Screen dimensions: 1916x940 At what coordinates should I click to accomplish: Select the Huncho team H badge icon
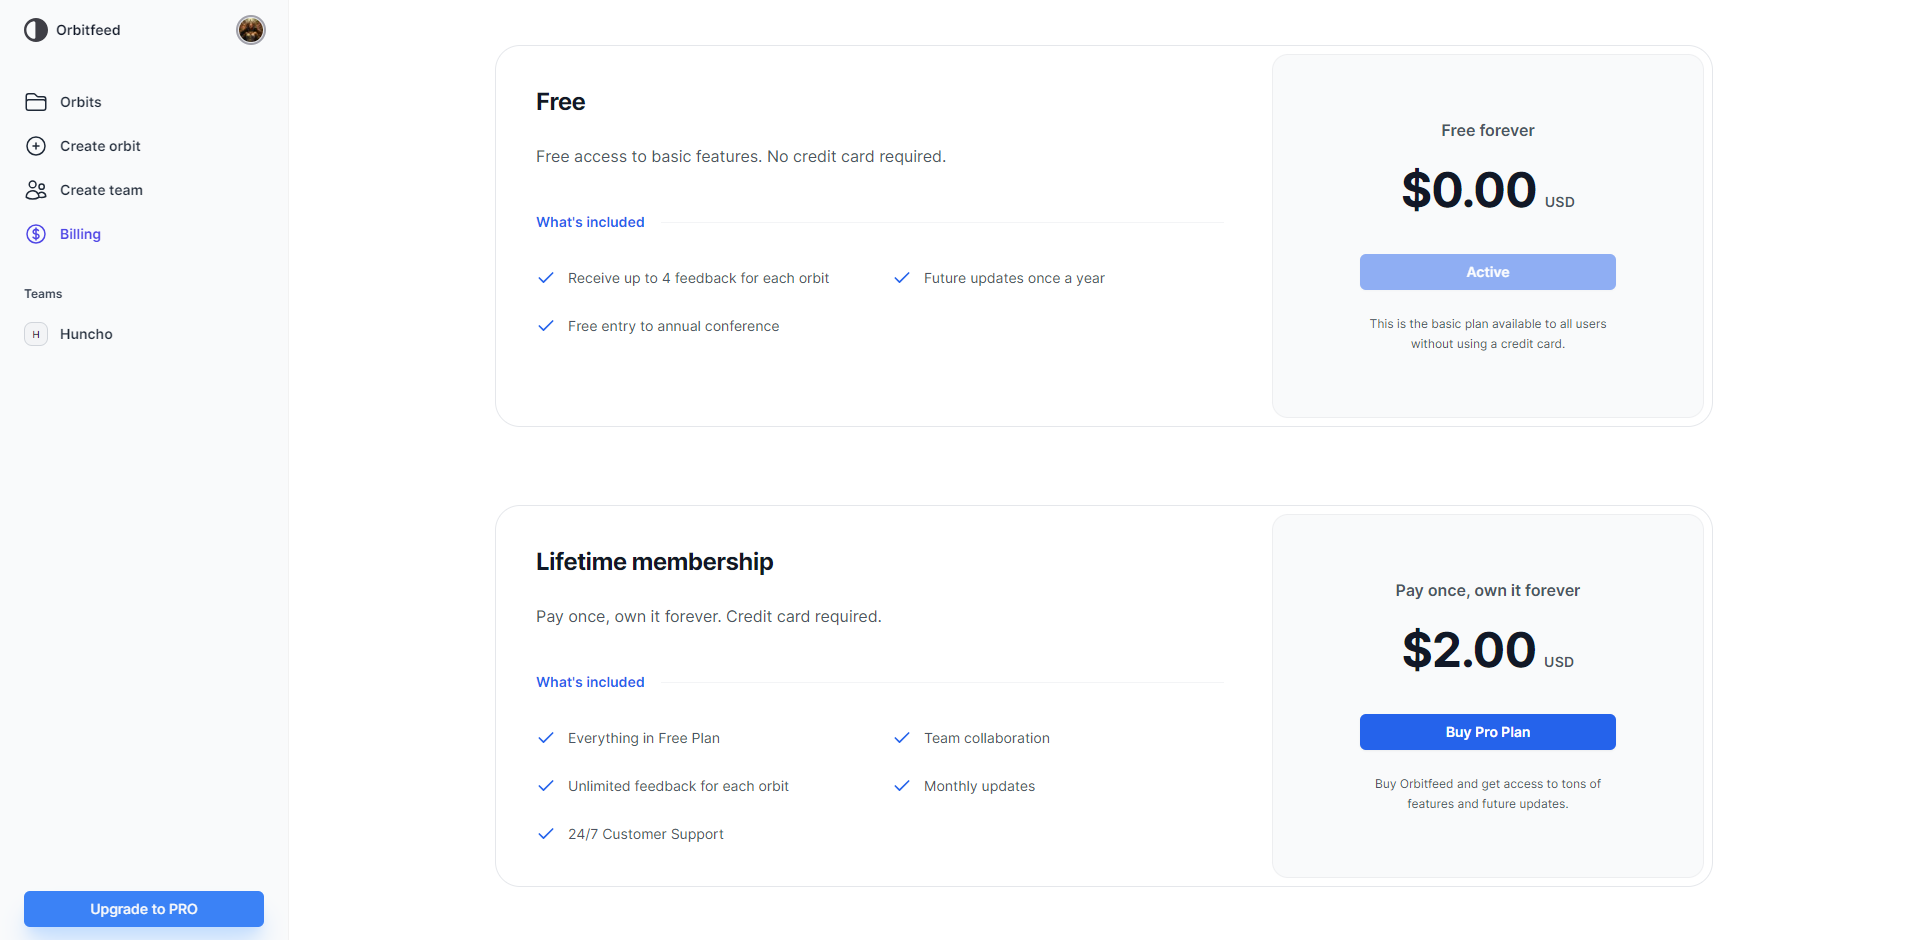[x=36, y=334]
